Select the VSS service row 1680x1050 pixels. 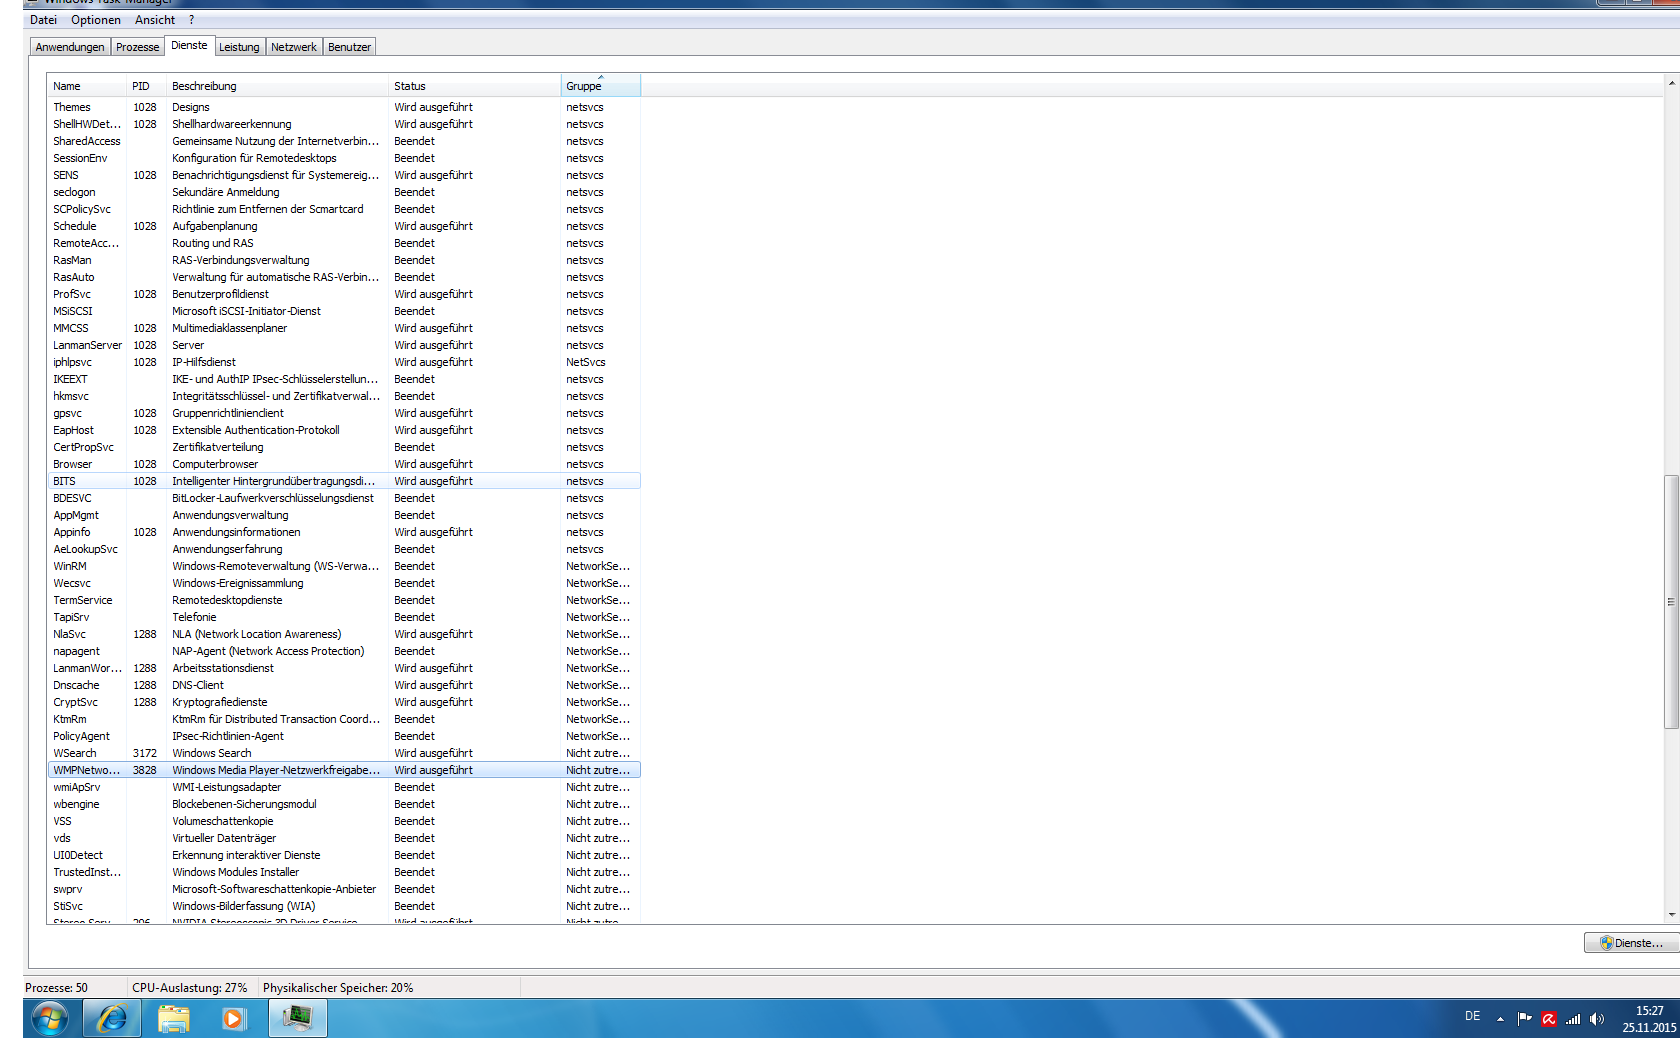coord(344,821)
